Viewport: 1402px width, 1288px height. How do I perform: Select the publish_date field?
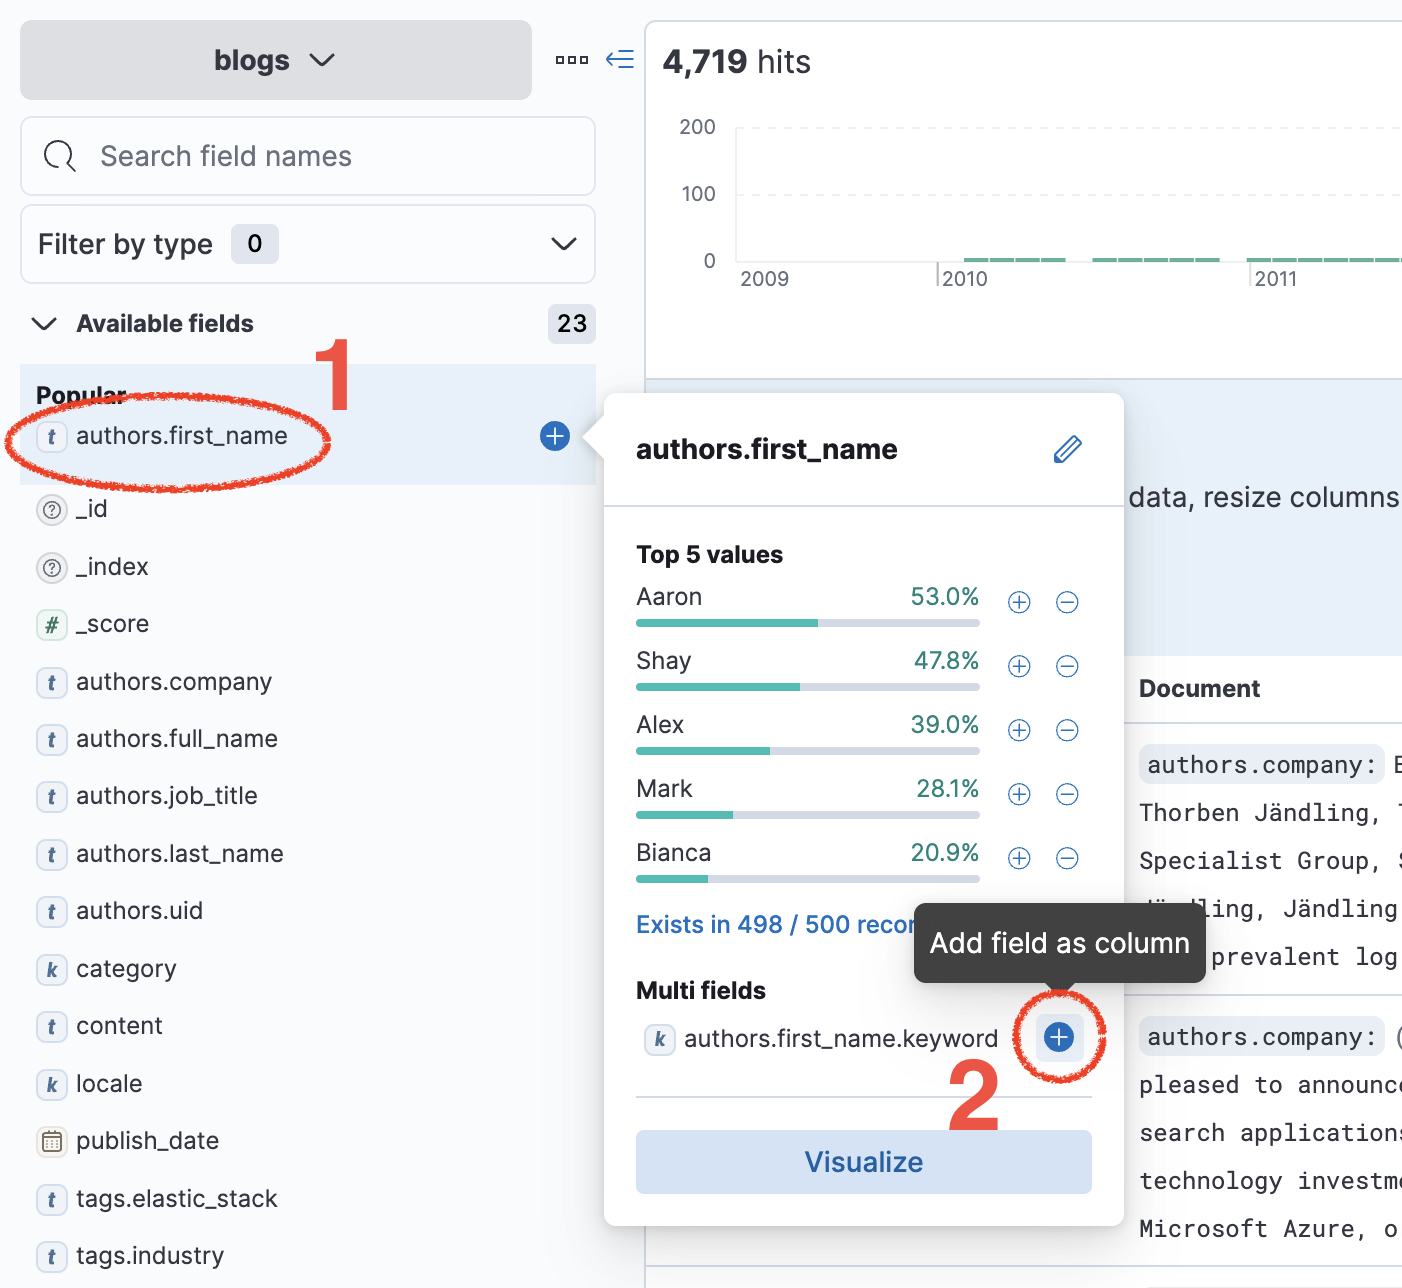147,1141
